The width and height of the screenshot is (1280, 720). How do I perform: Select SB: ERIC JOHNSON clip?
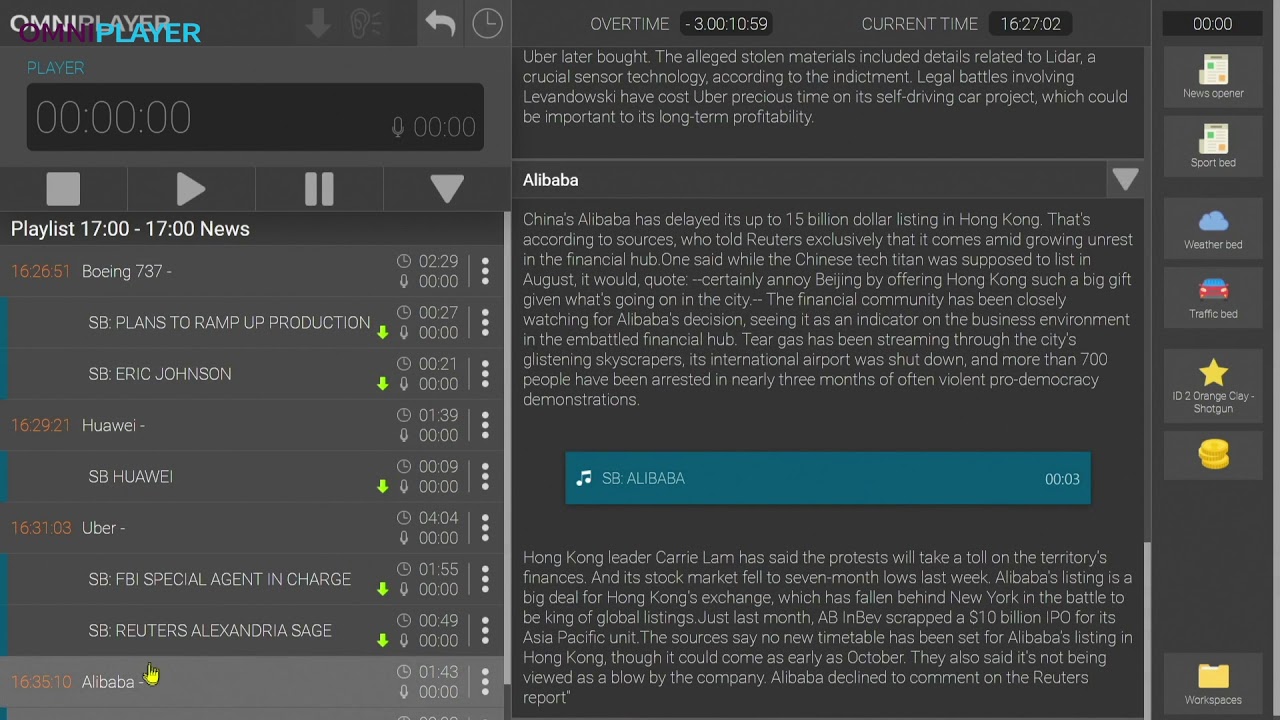[x=252, y=374]
